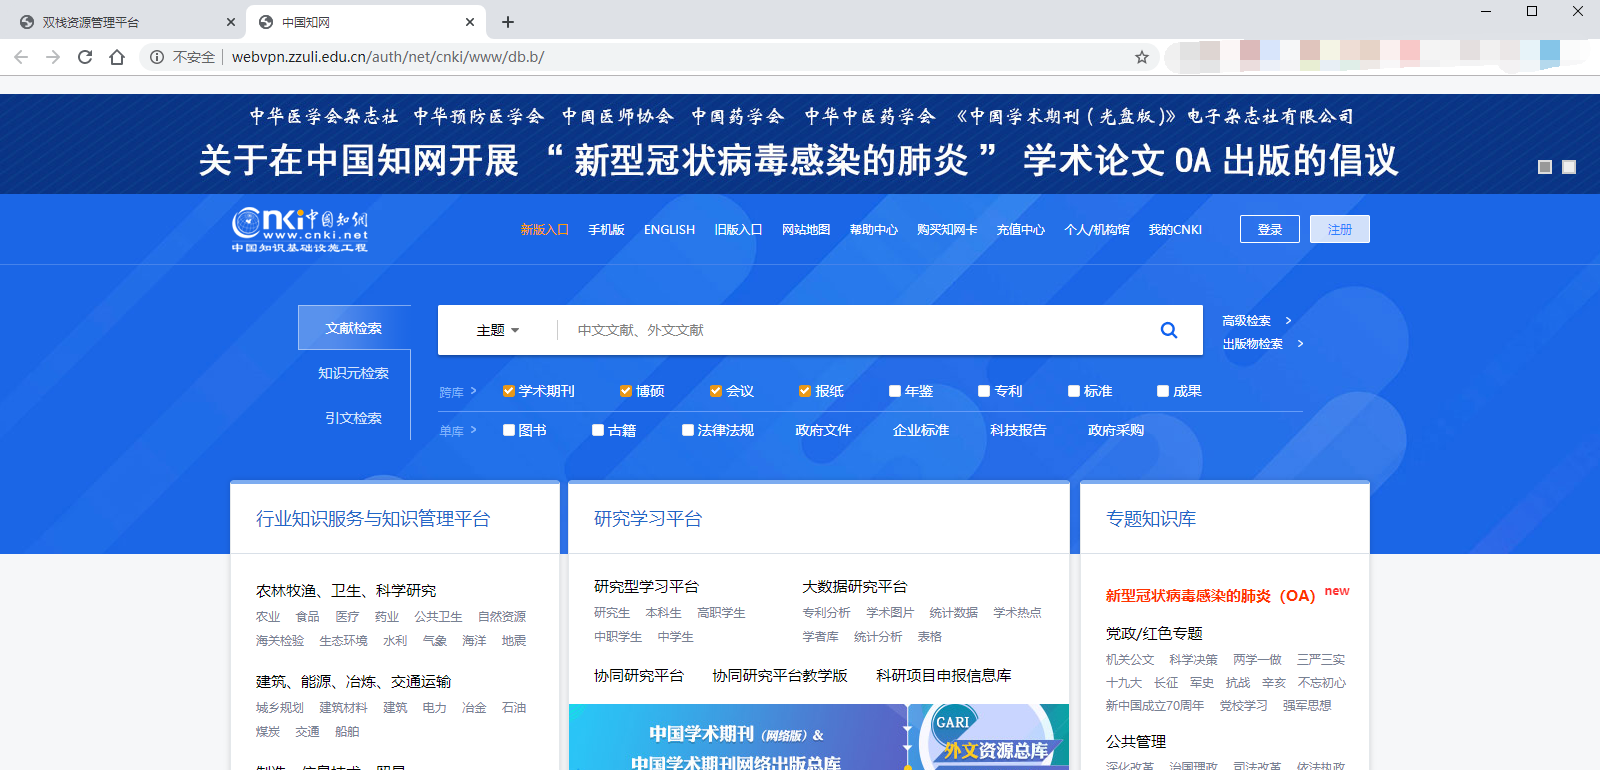Open 企业标准 database link
1600x770 pixels.
point(921,430)
